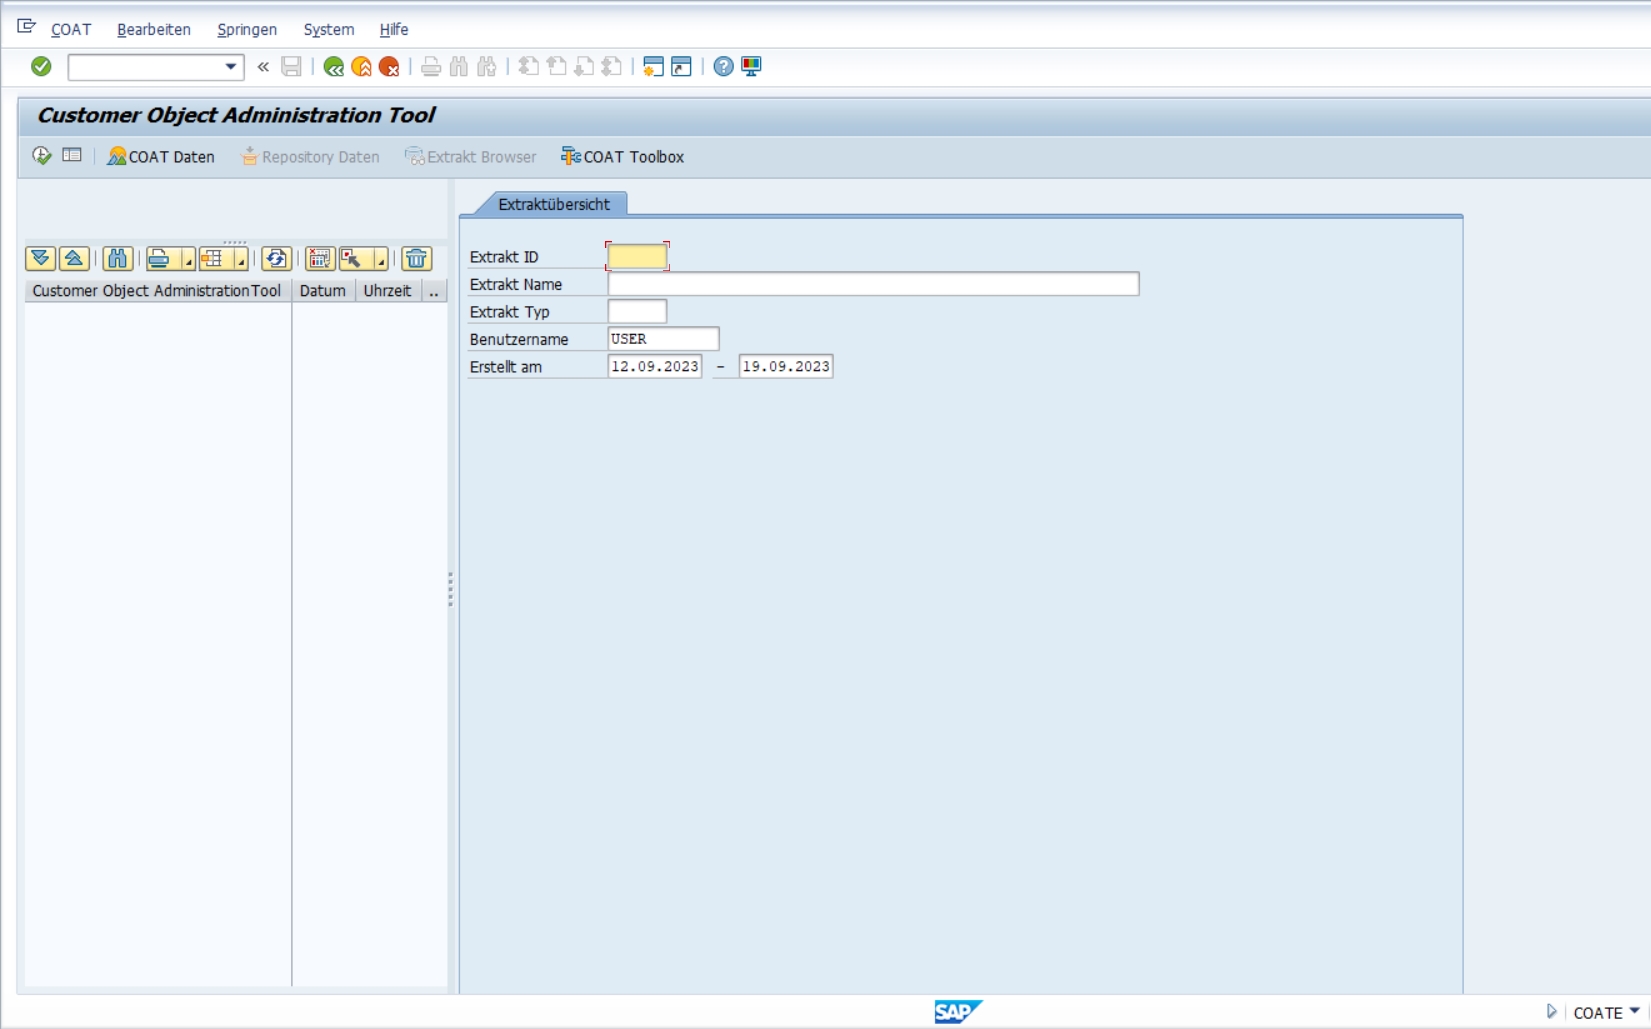Click the orange Exit icon

click(362, 67)
